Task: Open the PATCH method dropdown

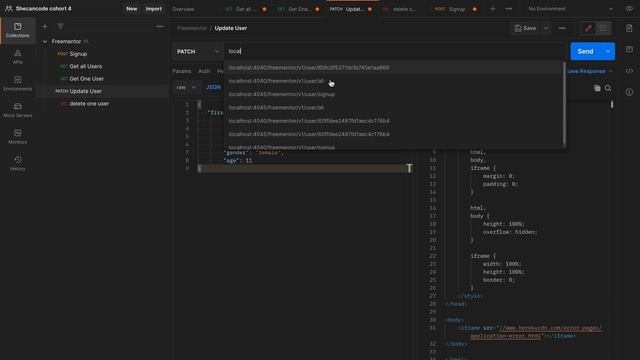Action: (198, 51)
